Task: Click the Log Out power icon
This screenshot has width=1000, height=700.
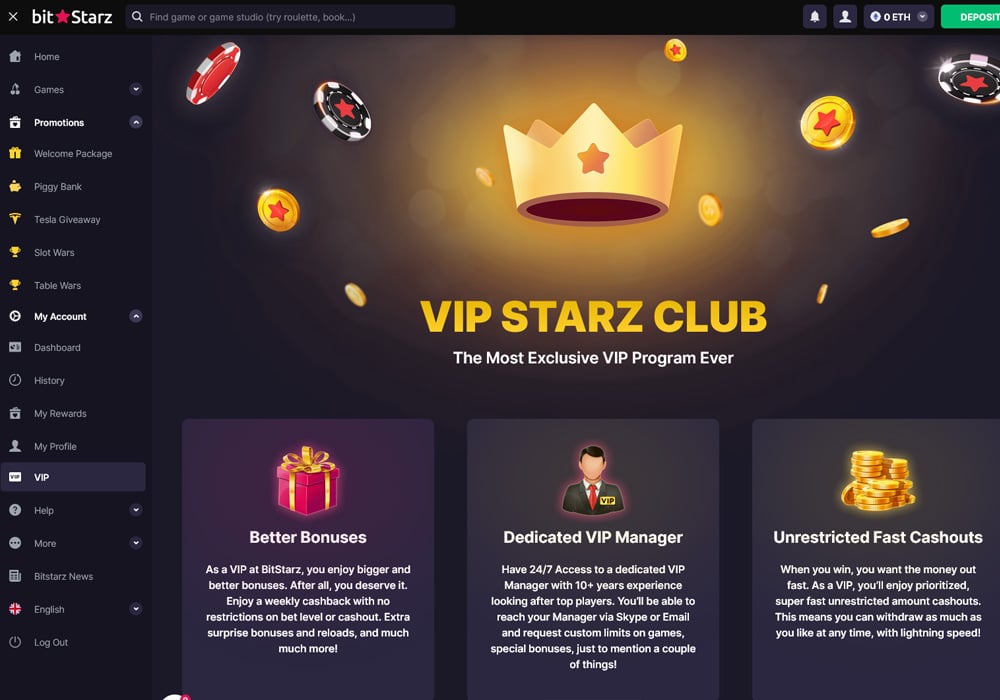Action: [x=15, y=642]
